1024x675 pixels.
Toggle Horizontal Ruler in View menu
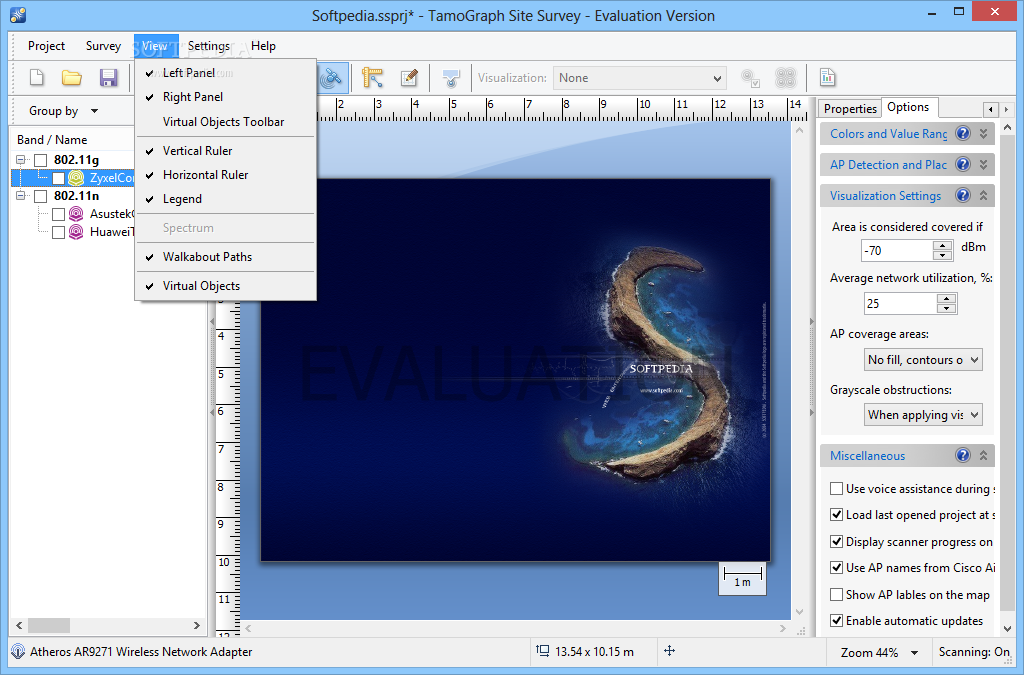225,174
